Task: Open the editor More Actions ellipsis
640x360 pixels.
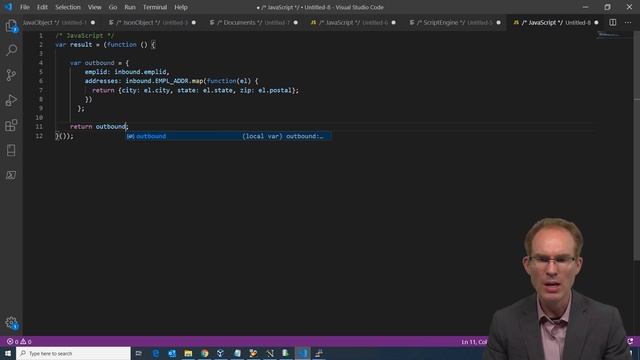Action: click(x=628, y=22)
